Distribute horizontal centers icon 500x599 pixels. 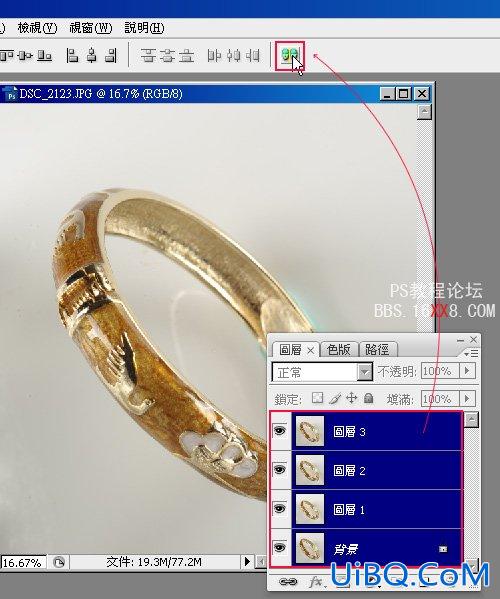tap(233, 56)
